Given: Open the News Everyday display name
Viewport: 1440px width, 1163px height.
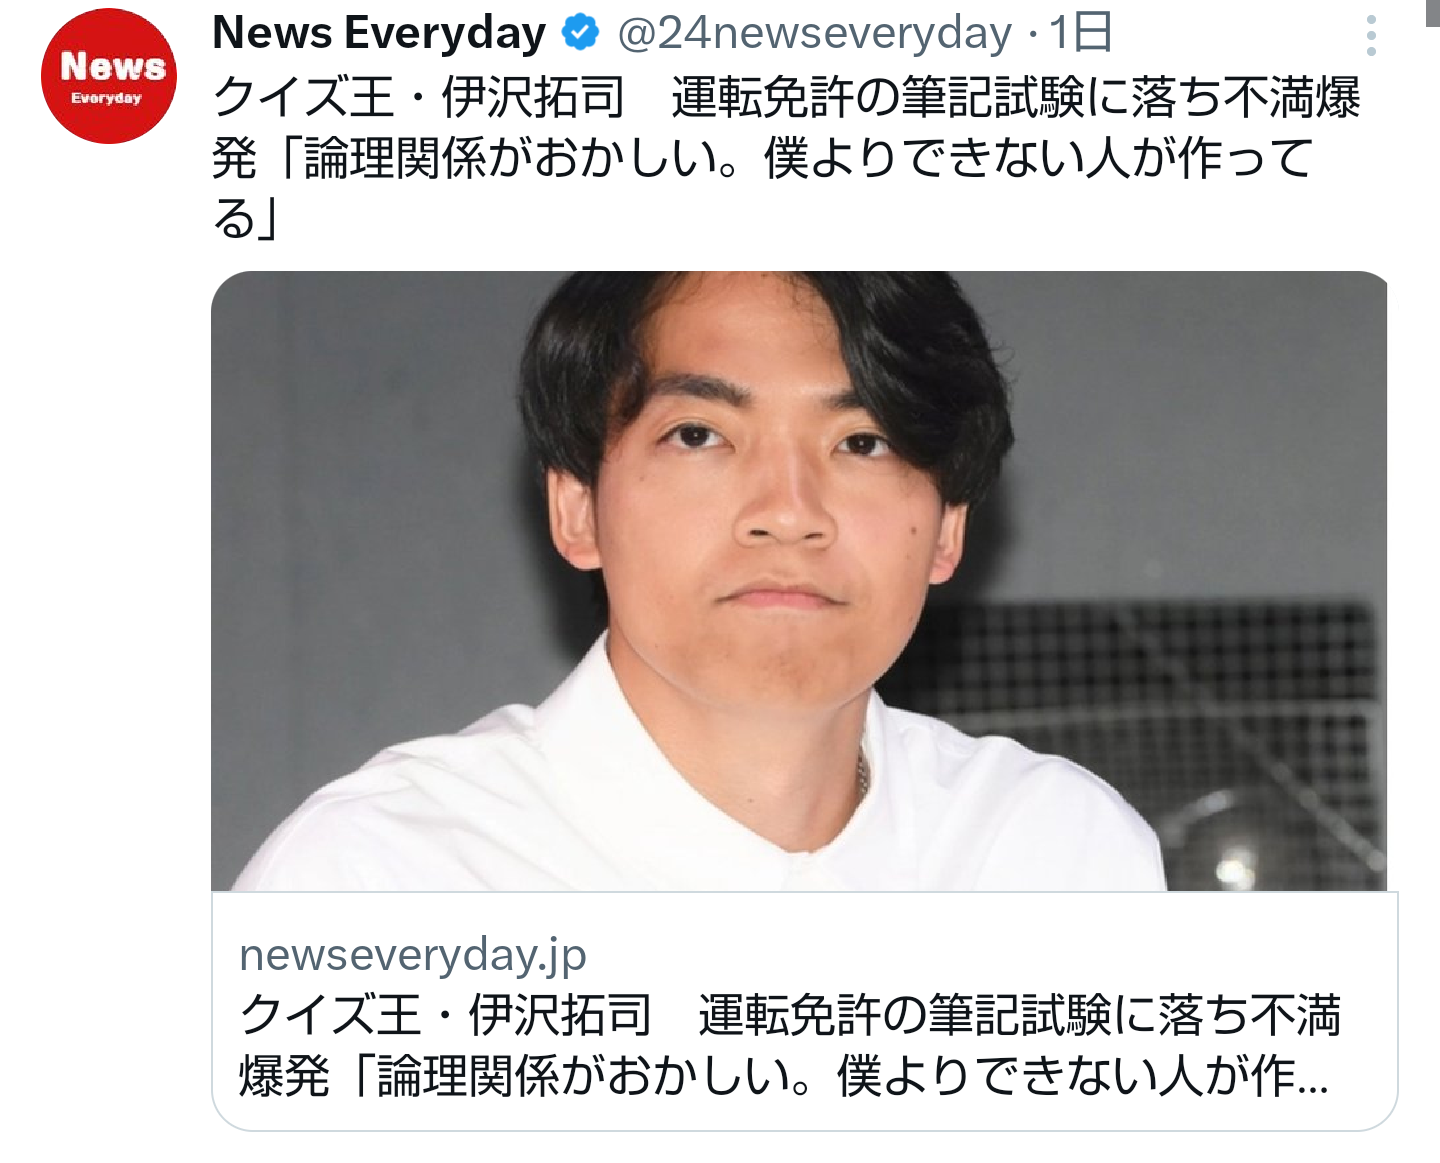Looking at the screenshot, I should [379, 34].
